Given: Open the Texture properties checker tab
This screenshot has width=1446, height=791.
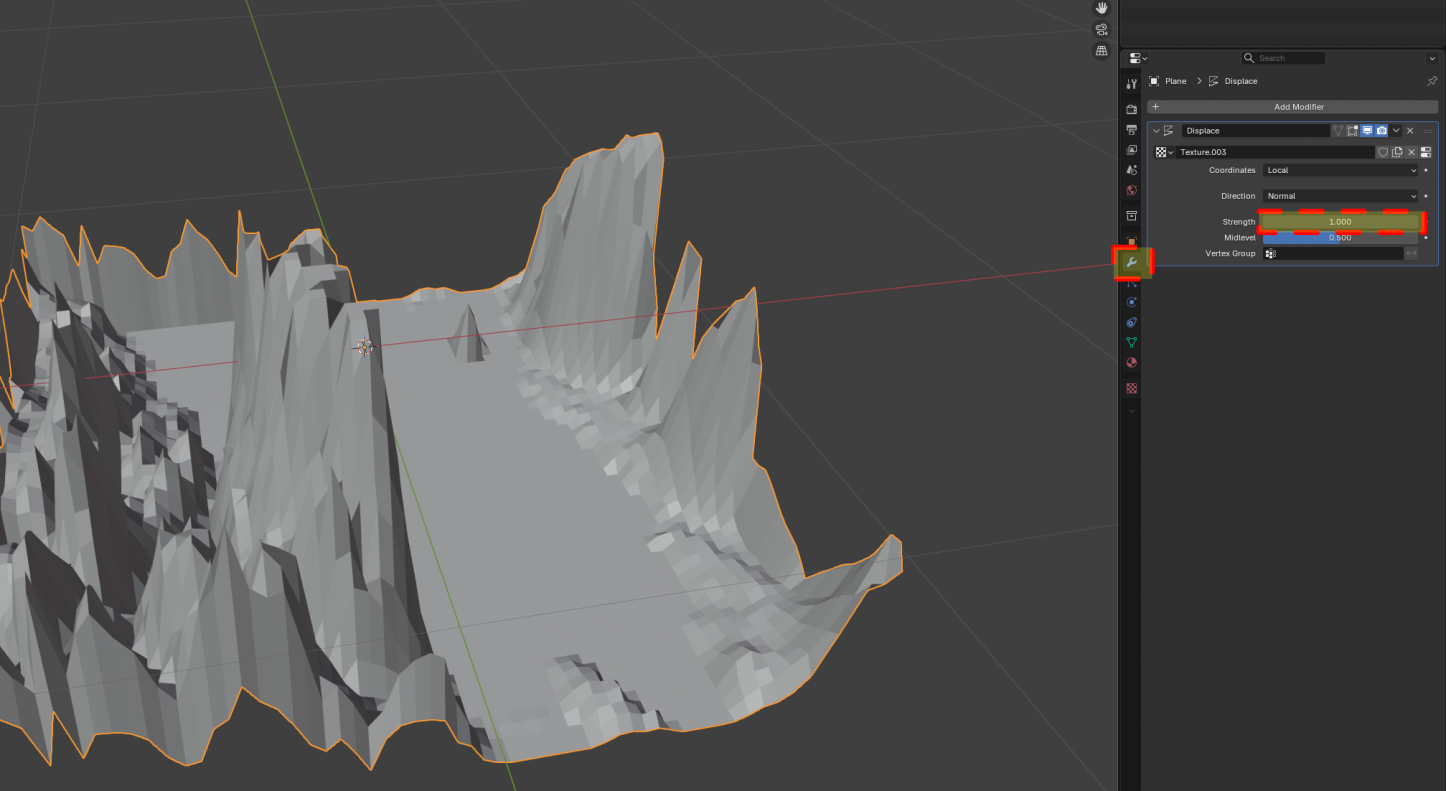Looking at the screenshot, I should point(1131,388).
